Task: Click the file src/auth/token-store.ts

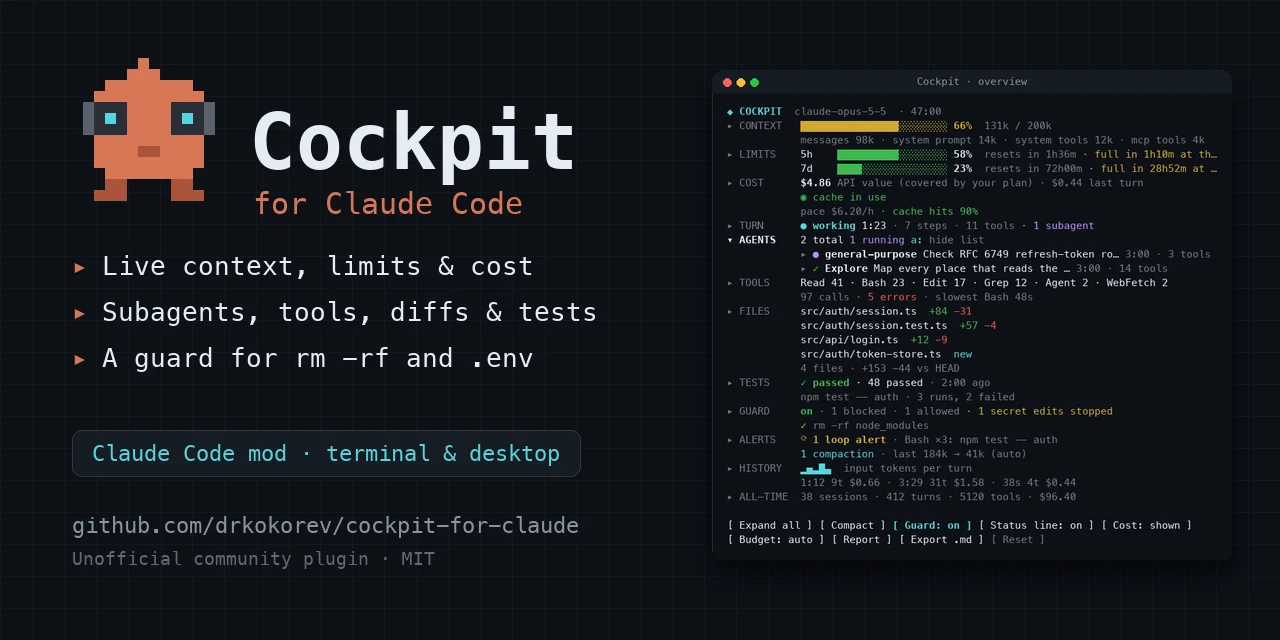Action: coord(871,354)
